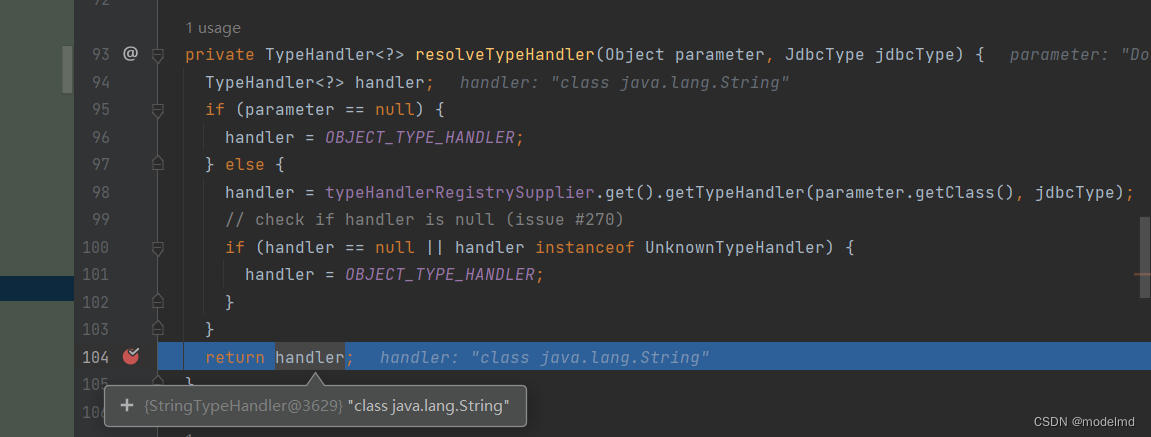Click line number 101 in gutter

95,275
